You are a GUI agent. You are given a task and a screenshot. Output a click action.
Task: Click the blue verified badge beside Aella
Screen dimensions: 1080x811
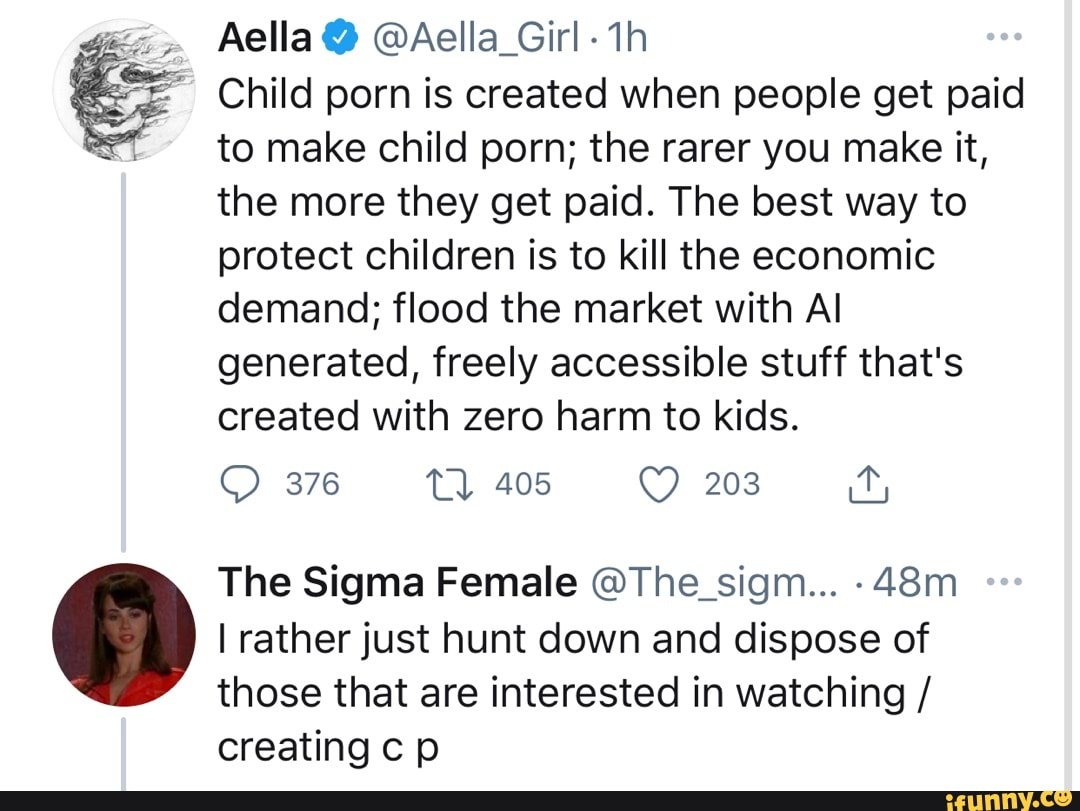tap(340, 40)
